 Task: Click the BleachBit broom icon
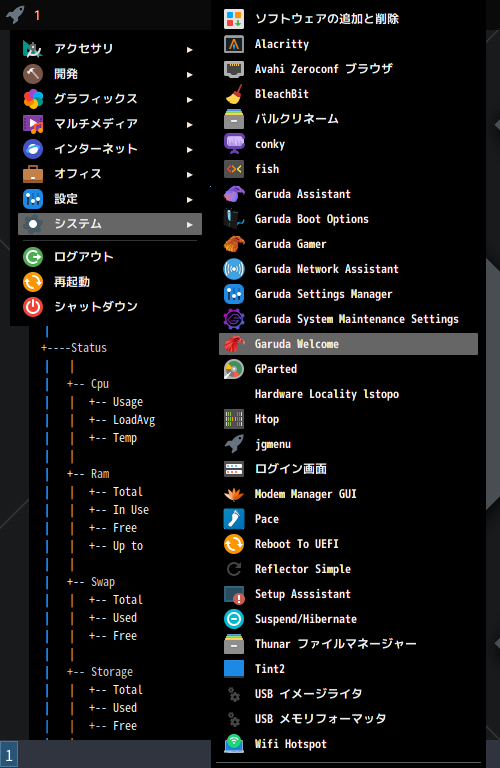pos(234,94)
